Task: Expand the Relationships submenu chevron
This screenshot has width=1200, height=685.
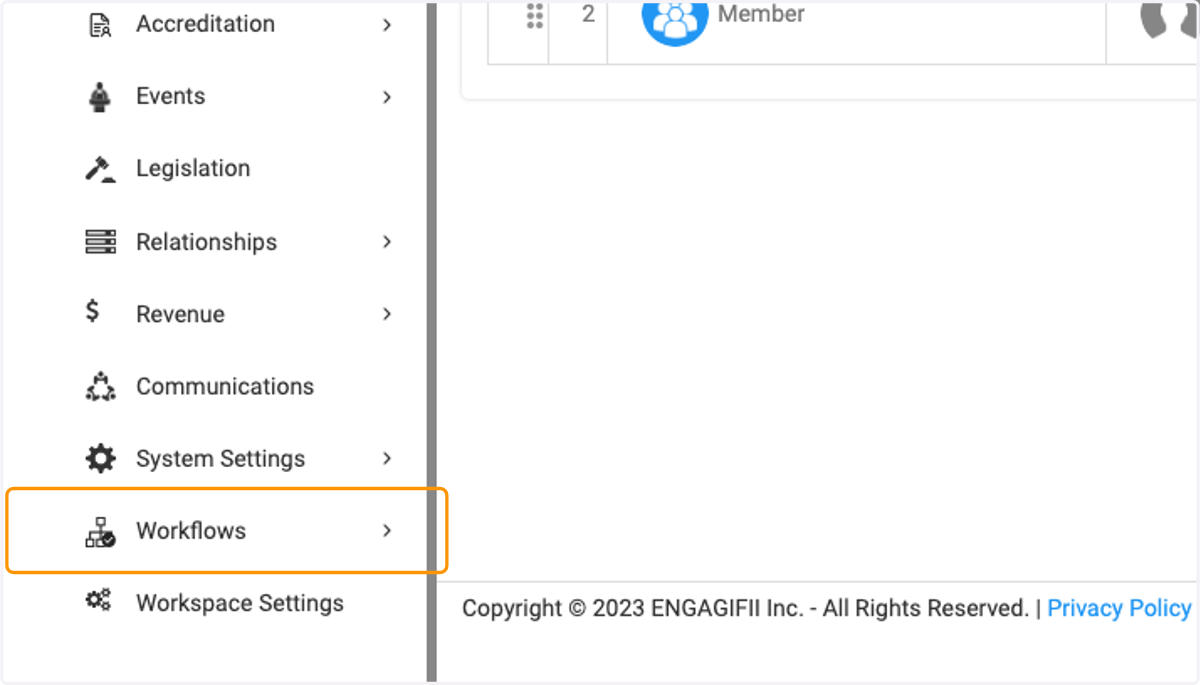Action: pos(387,242)
